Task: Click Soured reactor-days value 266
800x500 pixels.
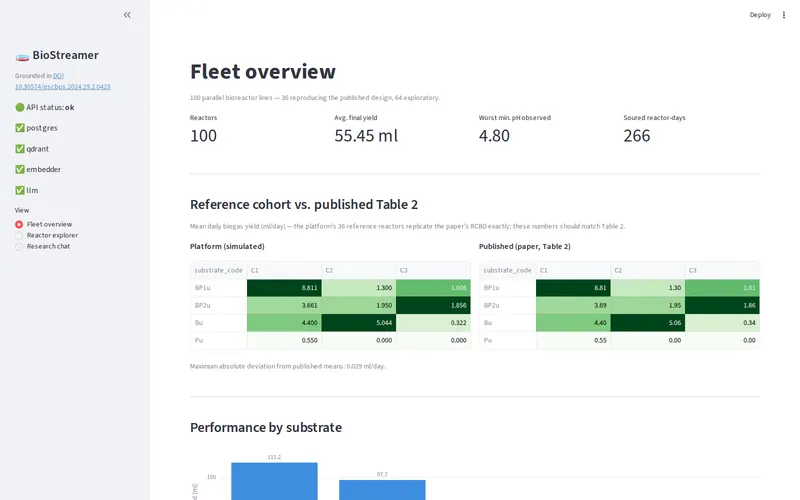Action: click(637, 136)
